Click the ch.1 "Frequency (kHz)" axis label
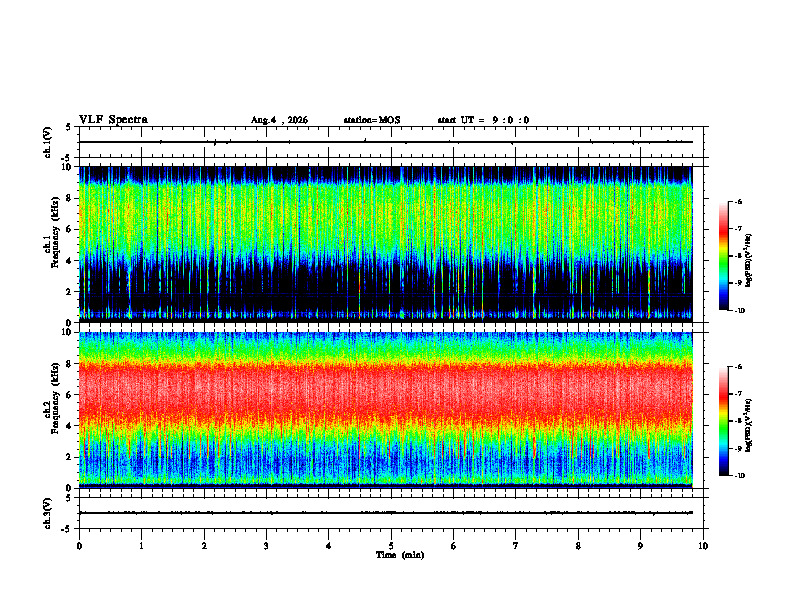 [x=55, y=232]
